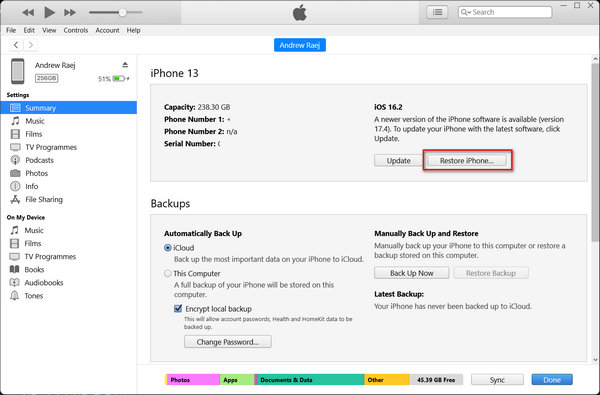This screenshot has width=600, height=395.
Task: Click the Restore iPhone... button
Action: tap(467, 161)
